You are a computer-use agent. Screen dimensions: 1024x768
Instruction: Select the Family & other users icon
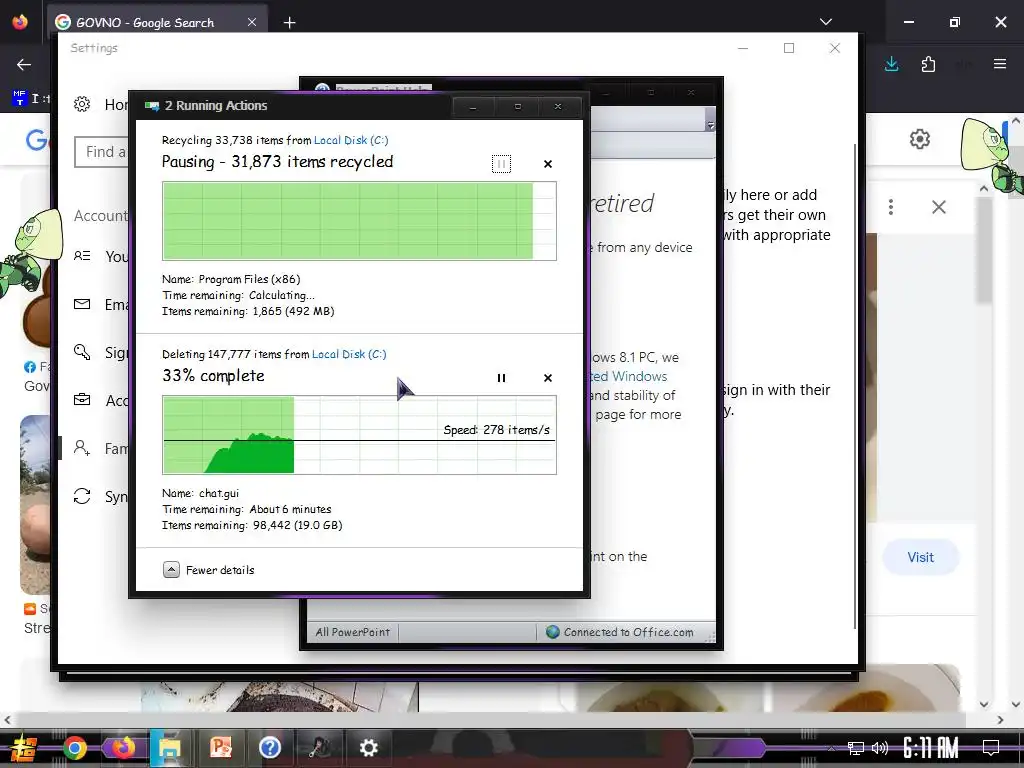(x=82, y=448)
